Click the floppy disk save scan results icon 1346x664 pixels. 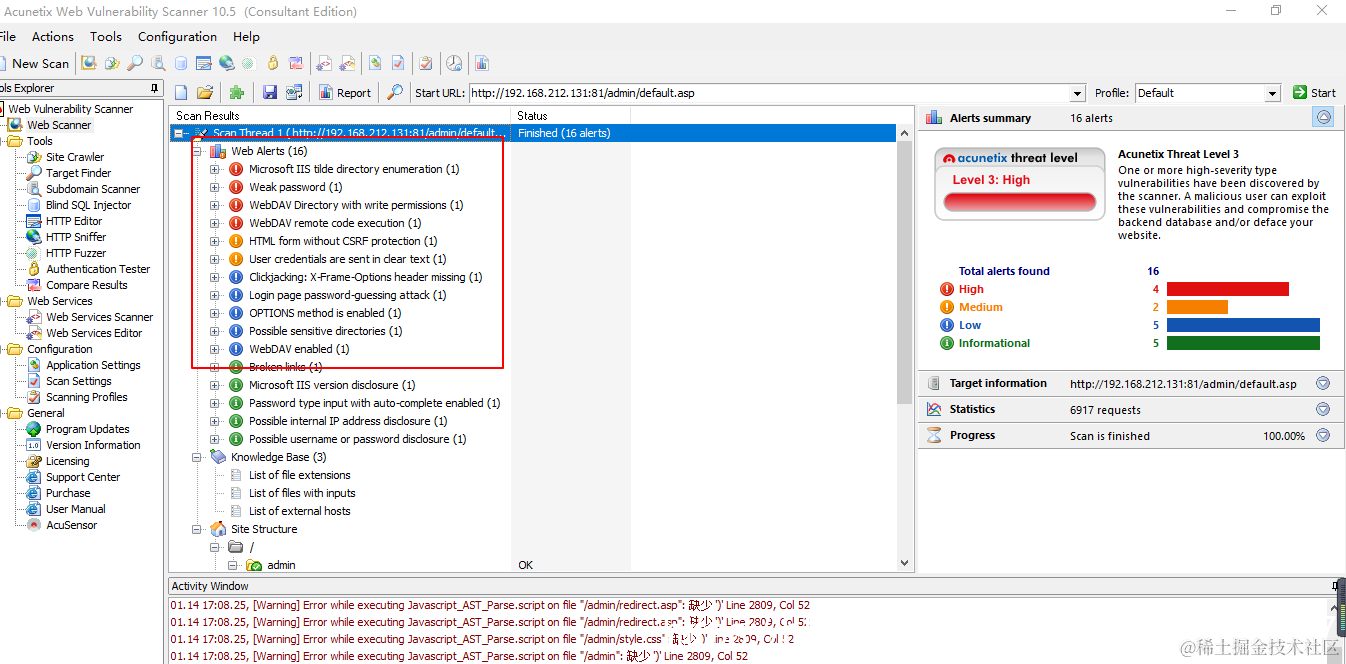tap(270, 92)
